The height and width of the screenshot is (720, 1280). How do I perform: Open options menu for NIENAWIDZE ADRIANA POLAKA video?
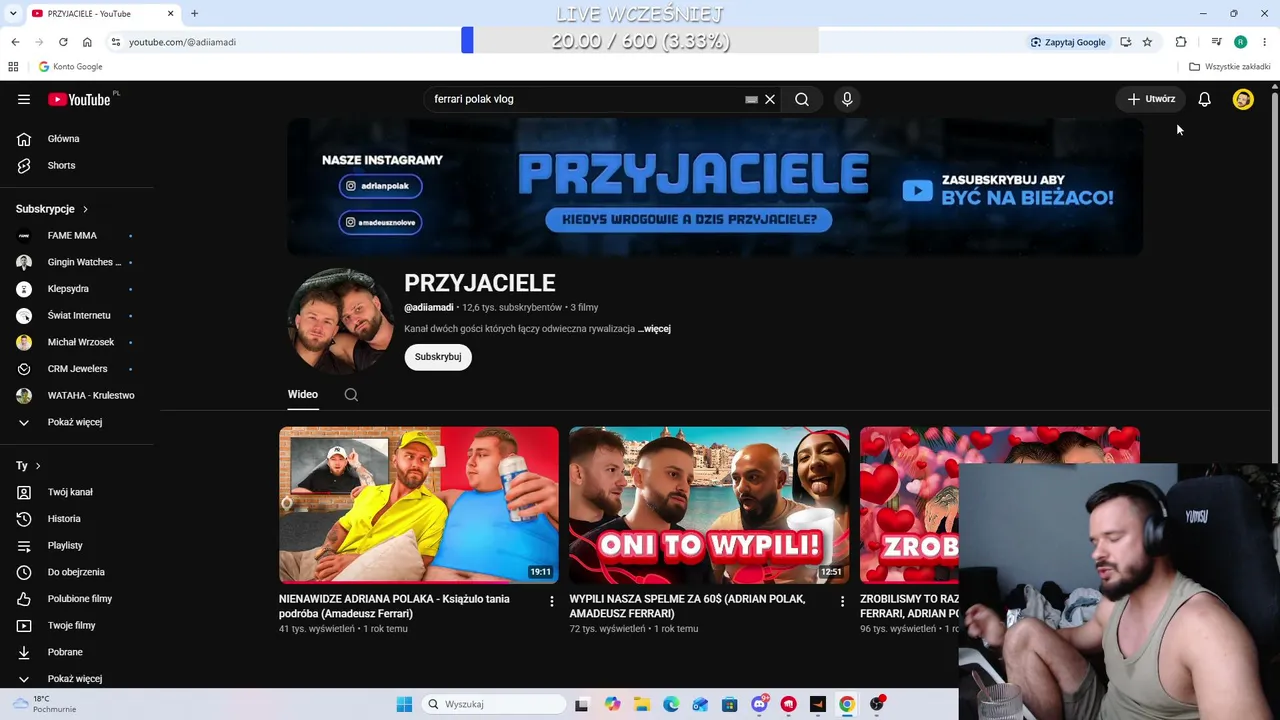click(x=551, y=601)
